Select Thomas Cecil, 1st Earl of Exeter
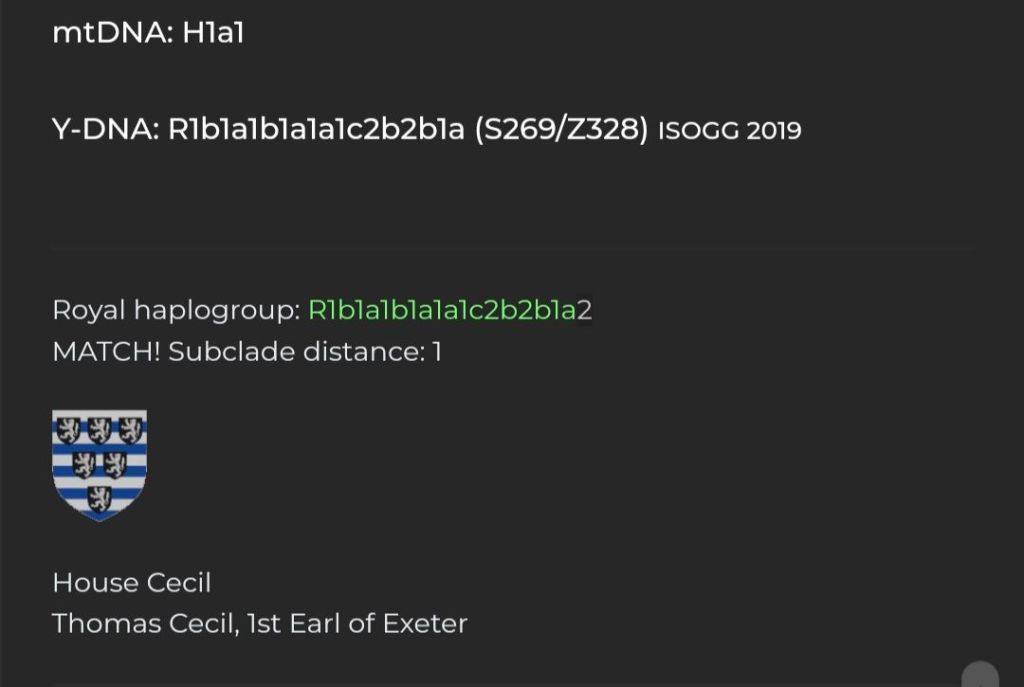 pyautogui.click(x=259, y=624)
